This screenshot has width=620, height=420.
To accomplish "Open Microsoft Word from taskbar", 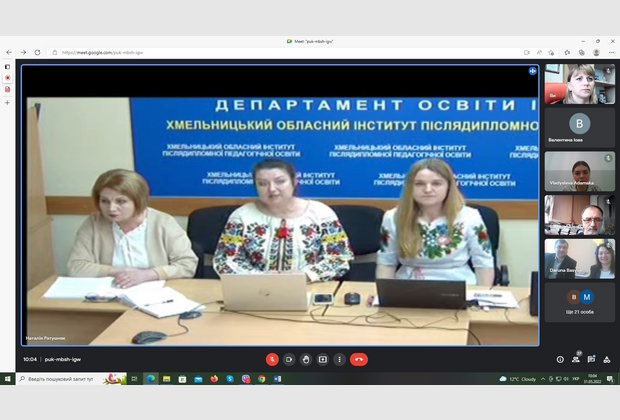I will coord(277,379).
